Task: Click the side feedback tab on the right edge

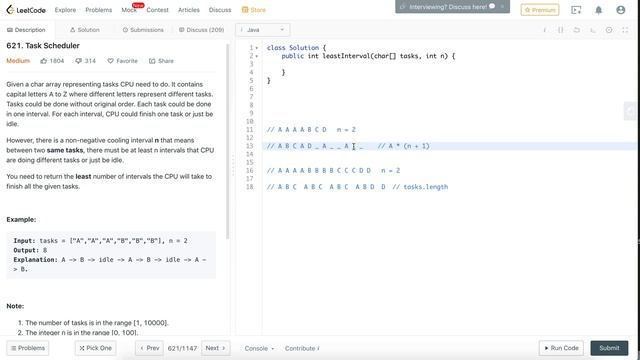Action: (x=631, y=111)
